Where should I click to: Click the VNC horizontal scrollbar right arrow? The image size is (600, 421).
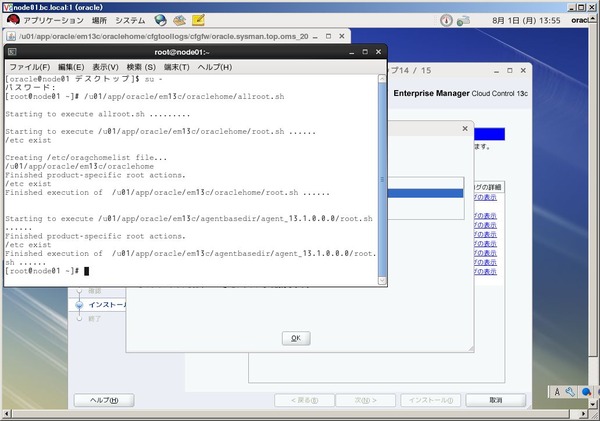(x=583, y=414)
